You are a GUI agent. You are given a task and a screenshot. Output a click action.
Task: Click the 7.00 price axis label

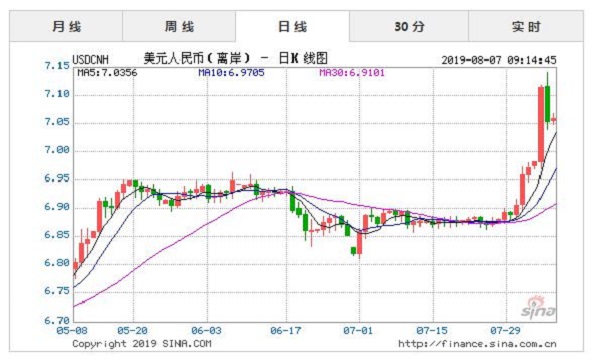[57, 150]
